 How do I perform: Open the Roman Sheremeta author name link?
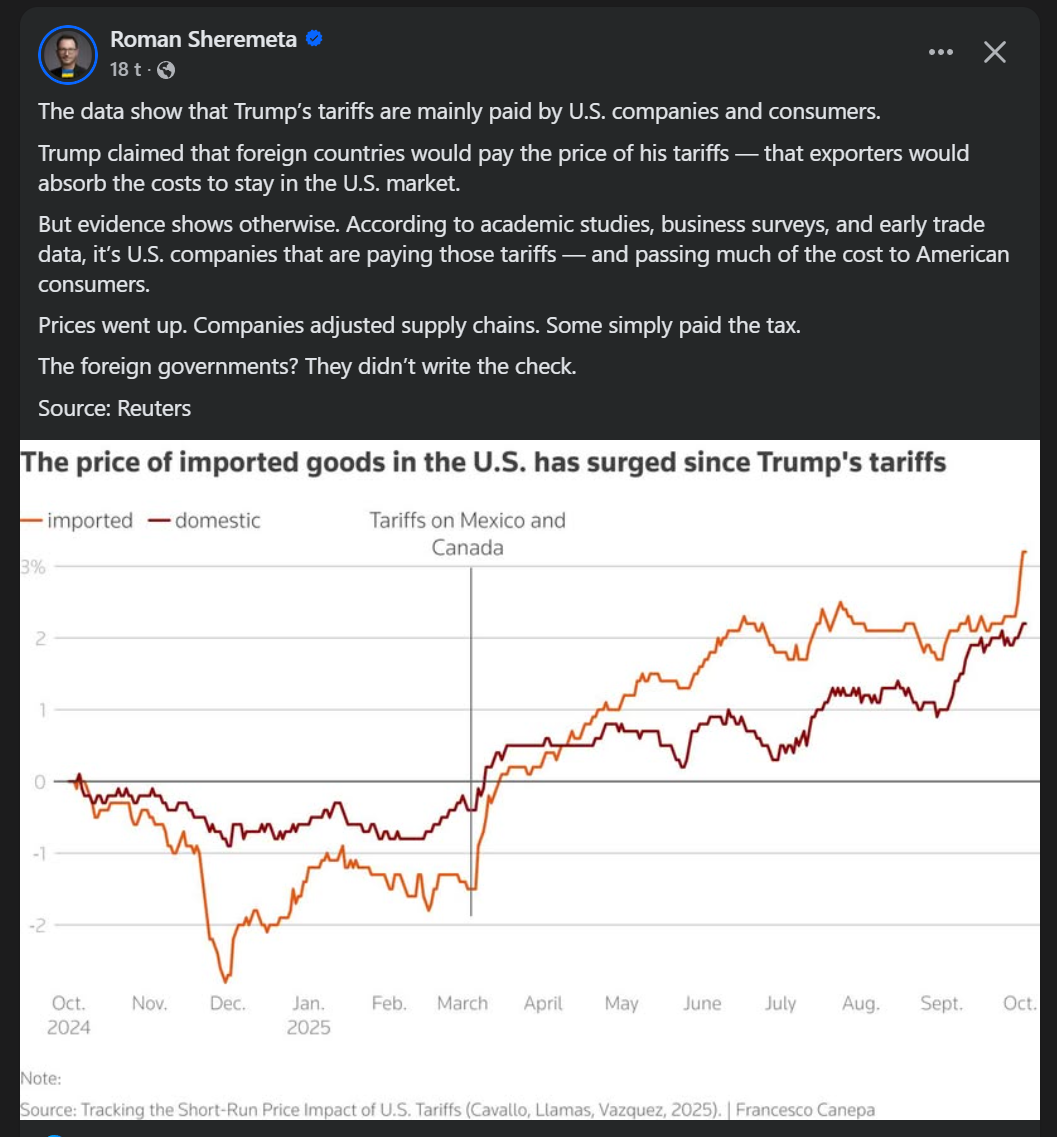pos(204,39)
